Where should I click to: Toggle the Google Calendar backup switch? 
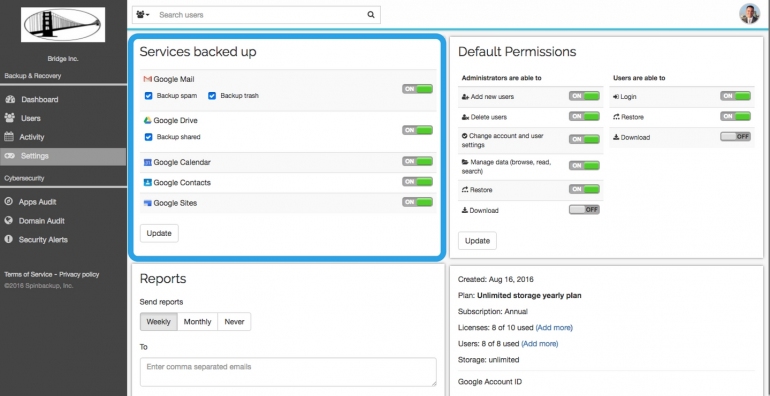pyautogui.click(x=417, y=161)
